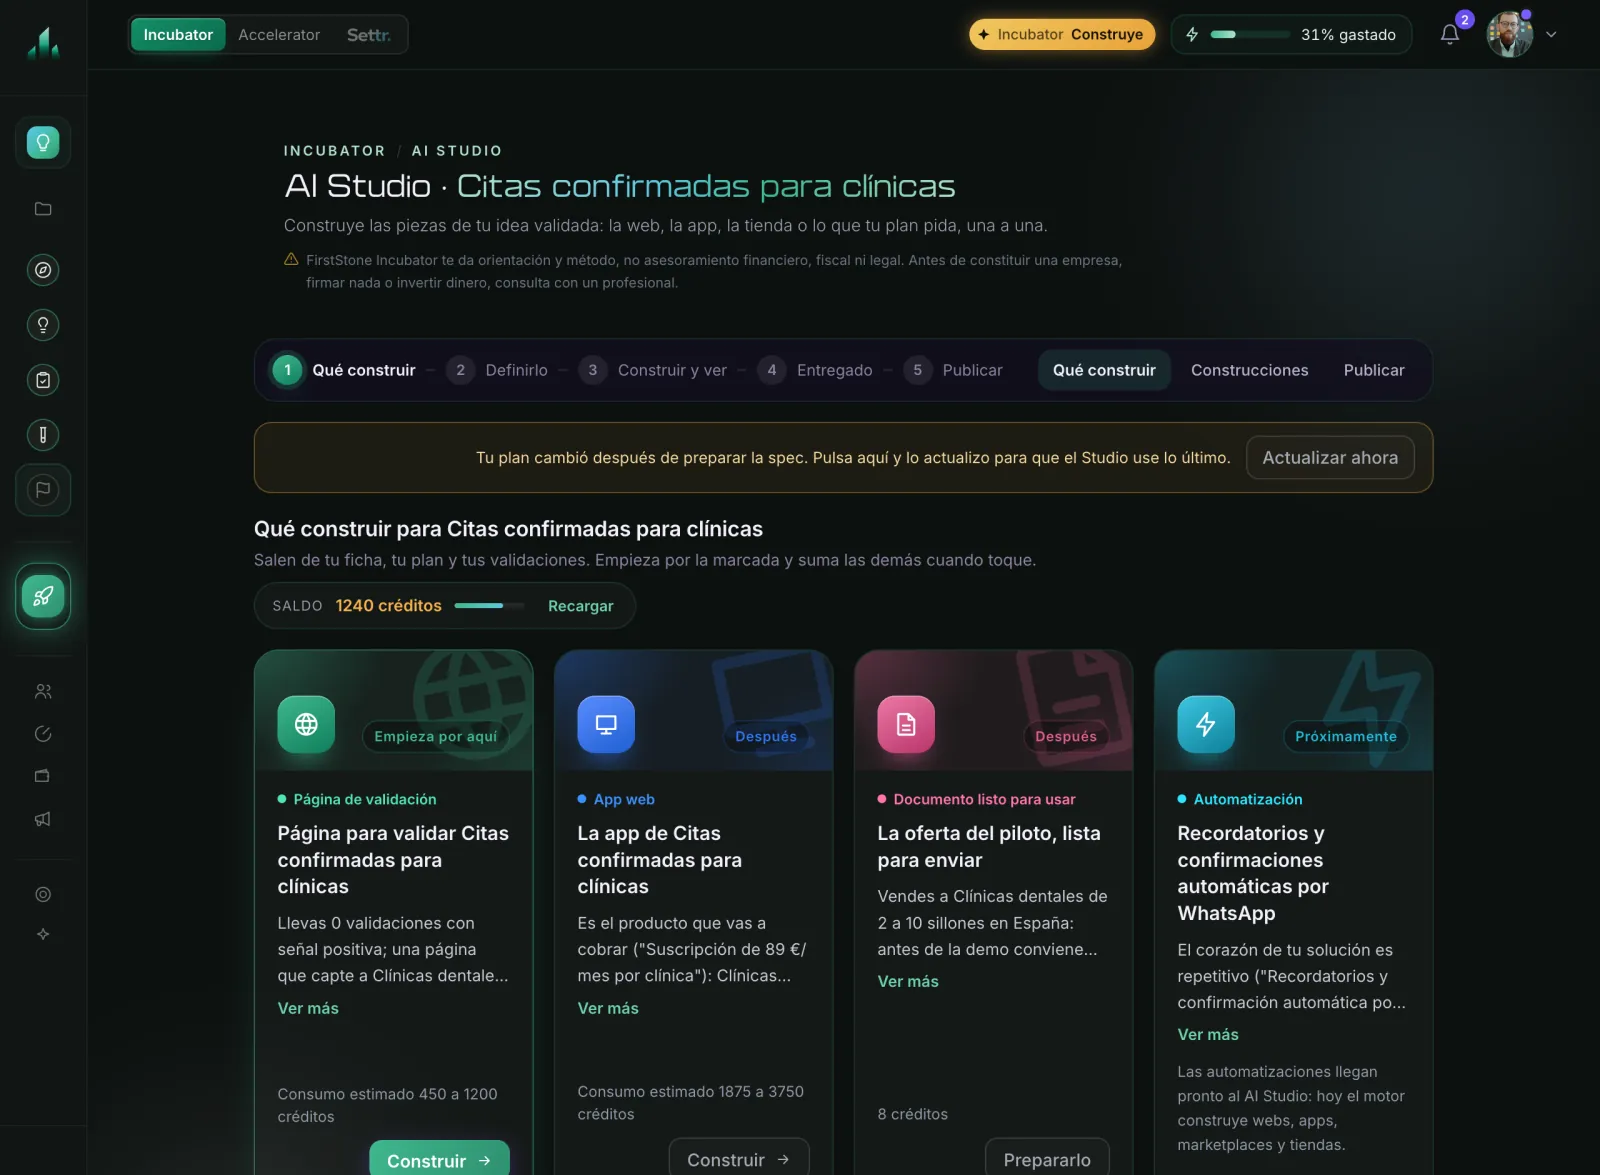Screen dimensions: 1600x1175
Task: Open the megaphone marketing icon
Action: point(43,819)
